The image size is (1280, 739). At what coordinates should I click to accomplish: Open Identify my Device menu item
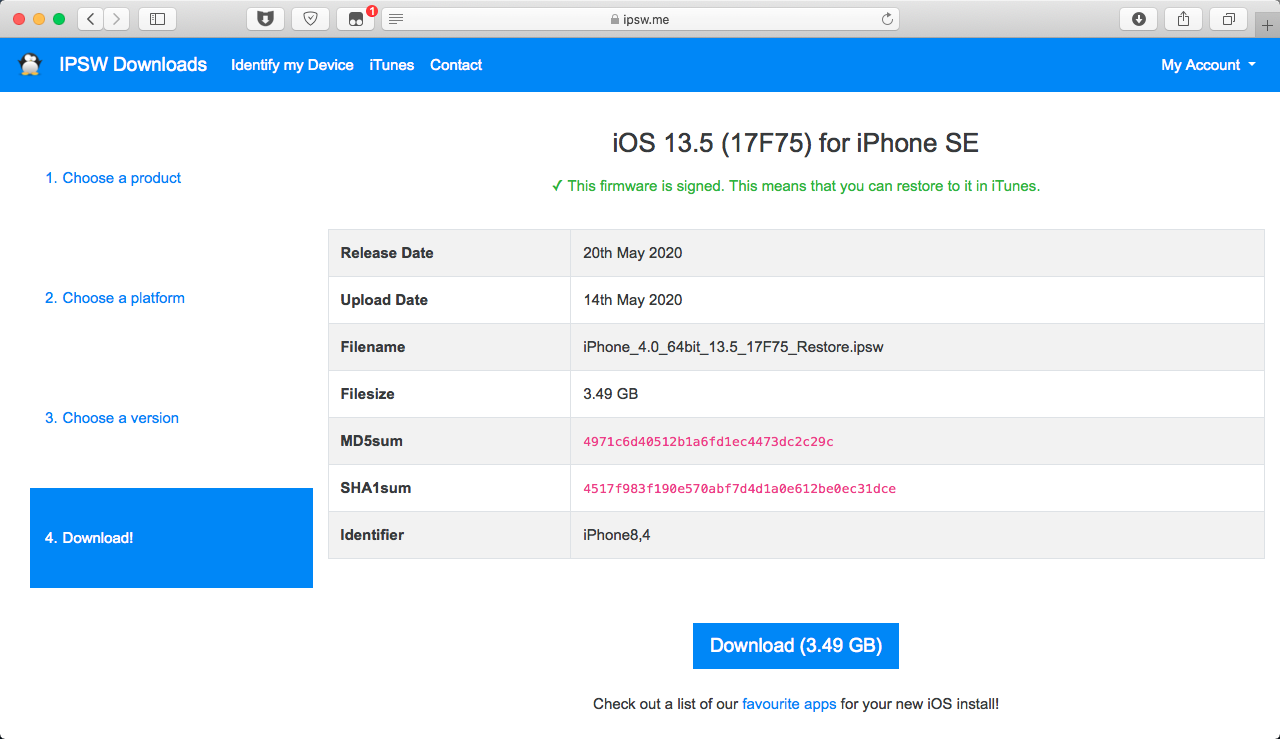coord(292,65)
